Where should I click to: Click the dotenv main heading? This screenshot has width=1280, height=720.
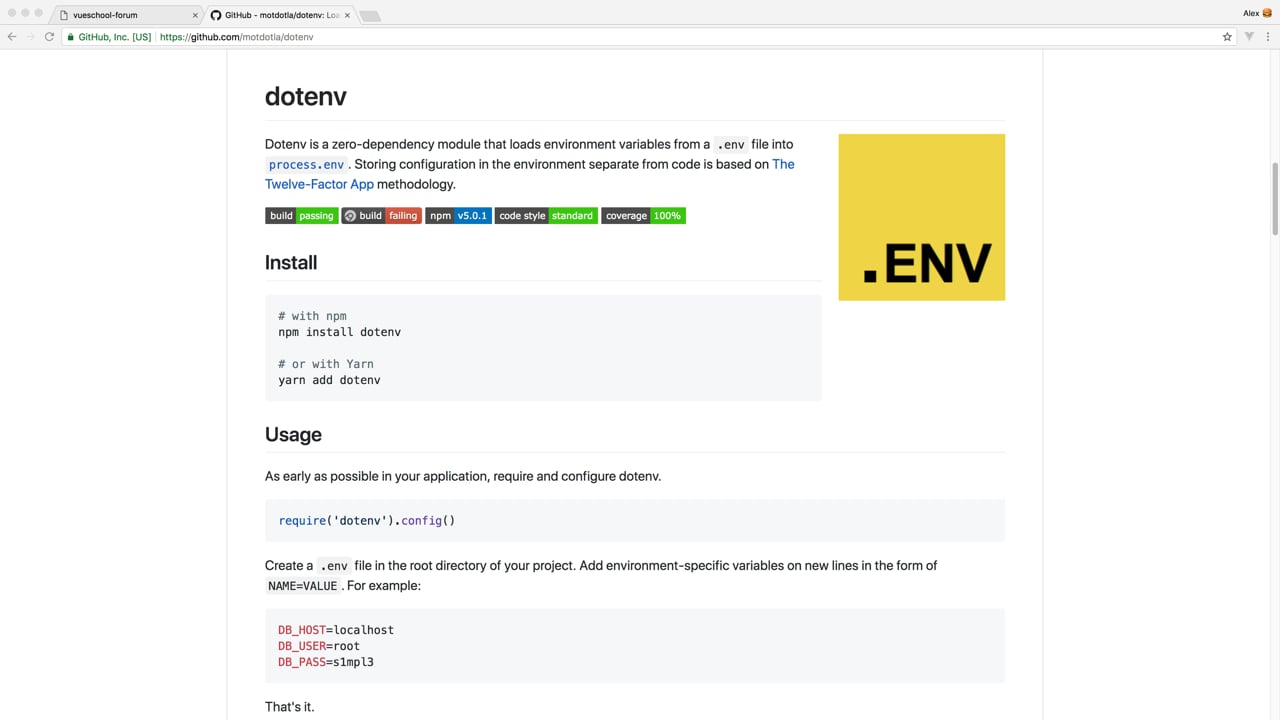(x=306, y=96)
